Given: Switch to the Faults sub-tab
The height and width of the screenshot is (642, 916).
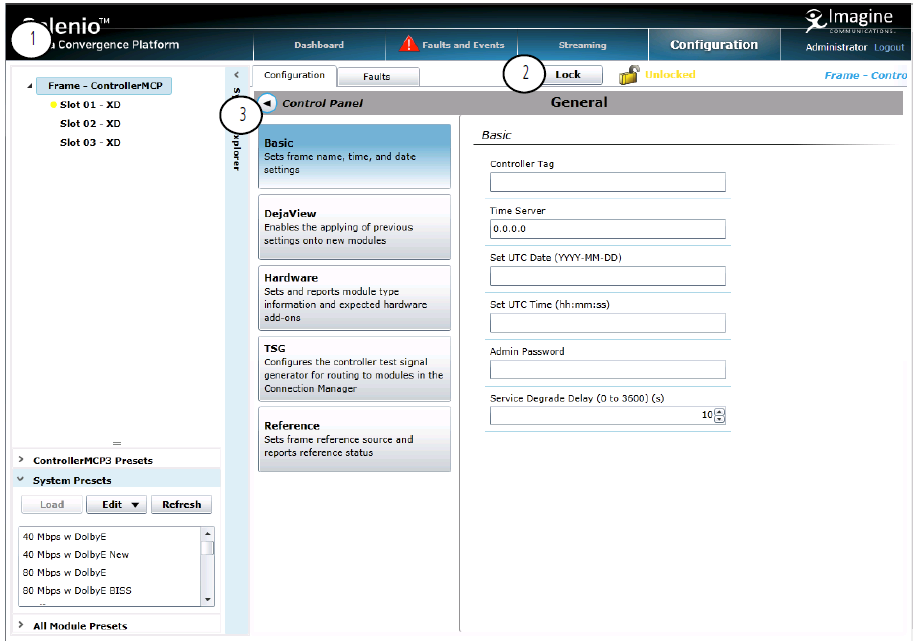Looking at the screenshot, I should point(377,77).
